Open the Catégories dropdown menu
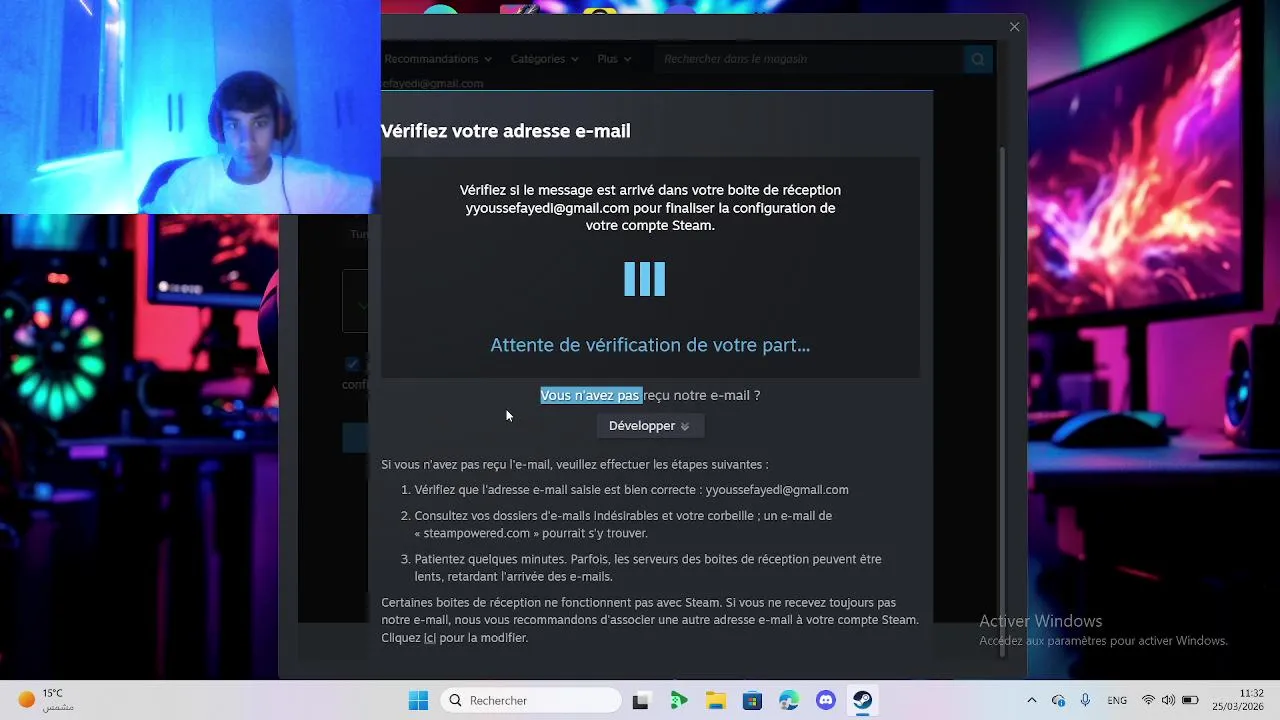1280x720 pixels. [x=544, y=59]
